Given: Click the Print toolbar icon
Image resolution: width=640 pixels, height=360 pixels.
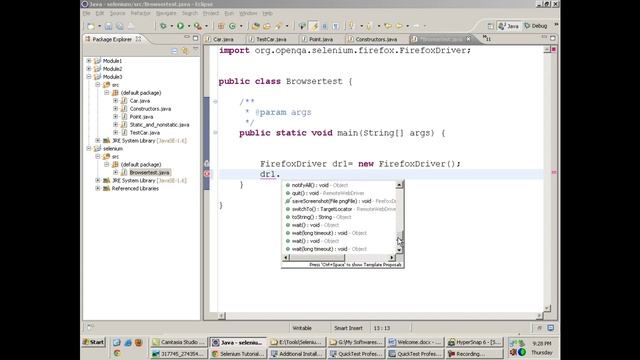Looking at the screenshot, I should point(131,26).
